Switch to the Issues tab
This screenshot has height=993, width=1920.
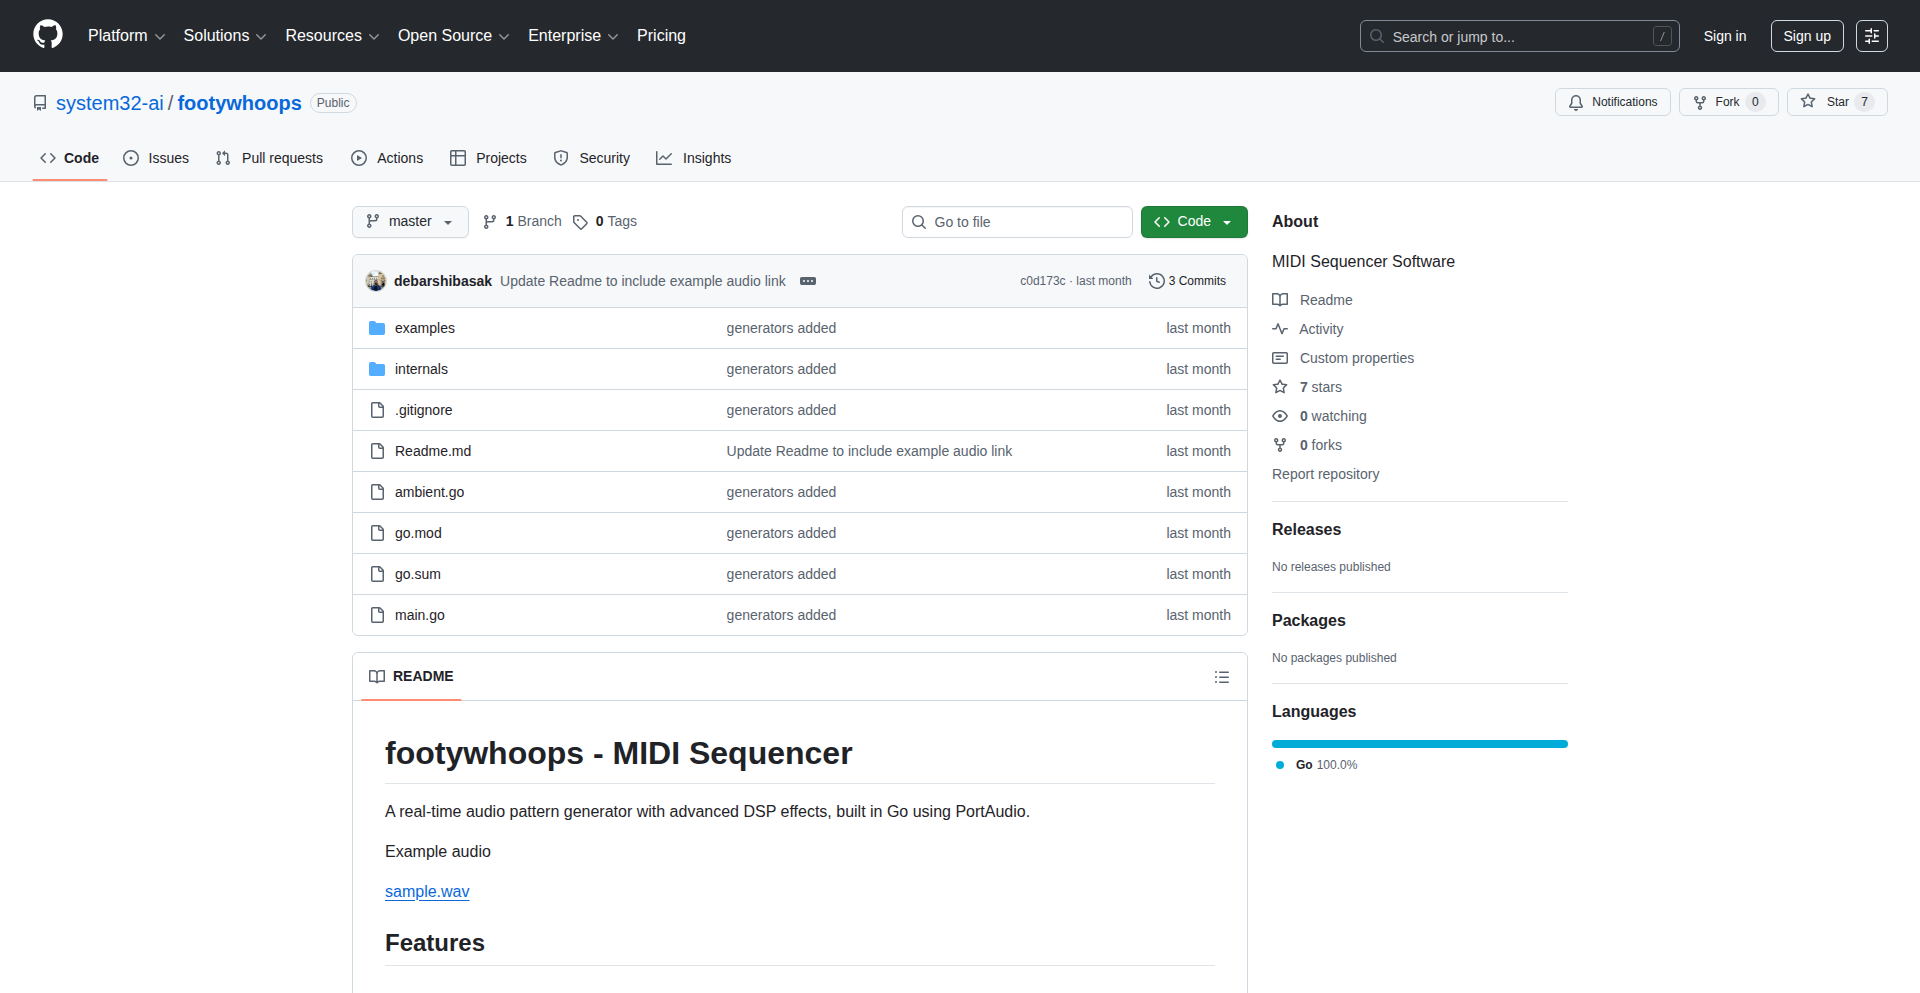coord(156,158)
